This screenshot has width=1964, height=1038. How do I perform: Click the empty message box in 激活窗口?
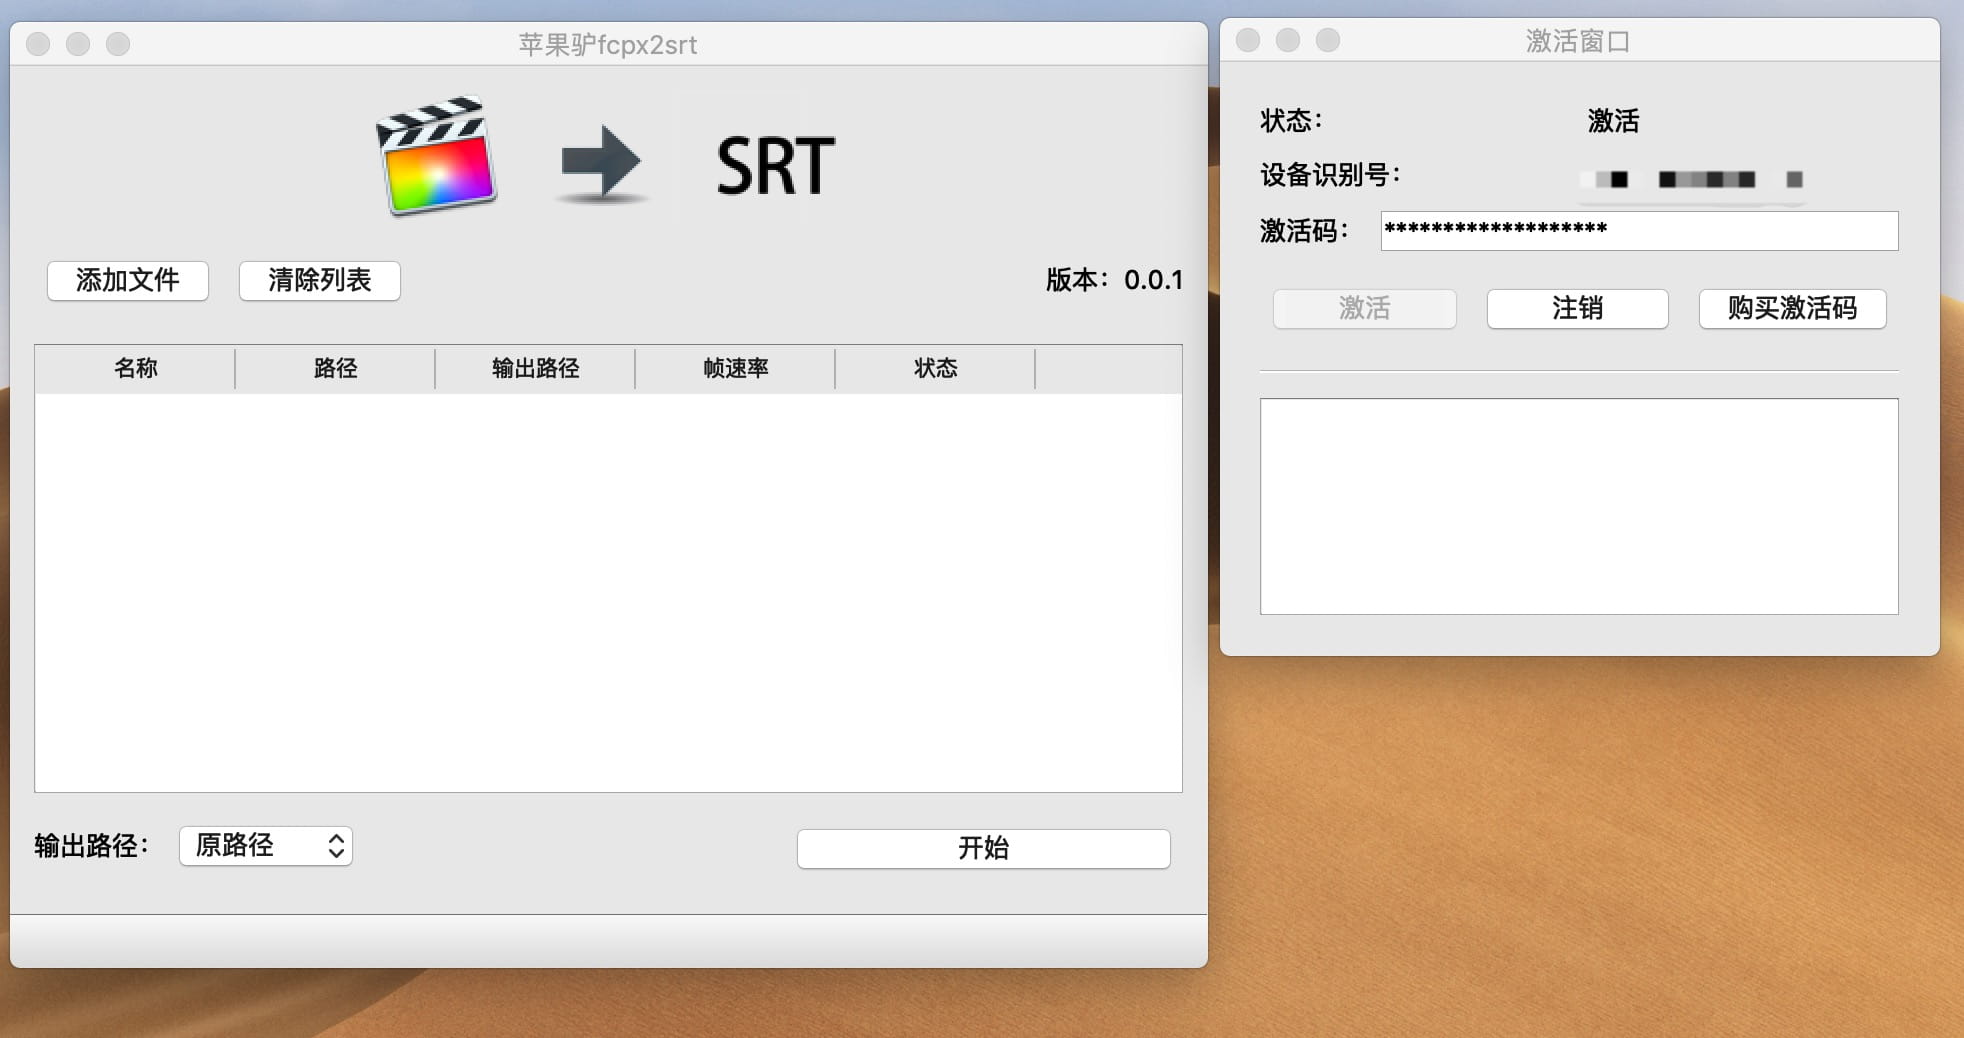coord(1579,506)
